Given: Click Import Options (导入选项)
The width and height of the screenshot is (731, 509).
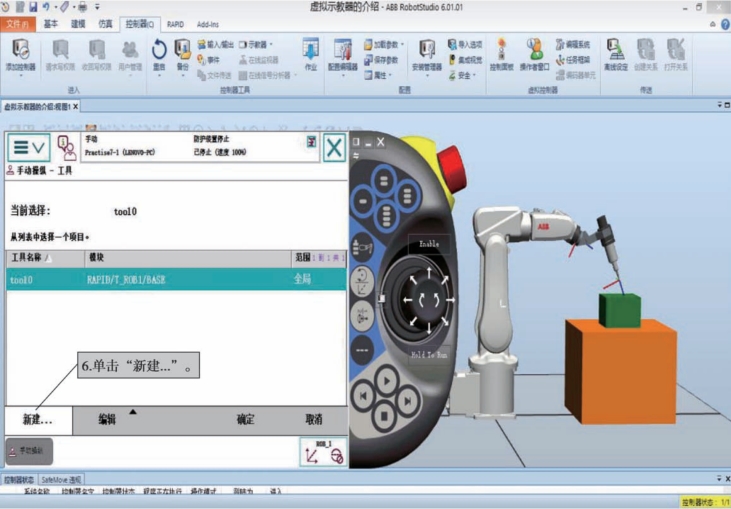Looking at the screenshot, I should [465, 44].
